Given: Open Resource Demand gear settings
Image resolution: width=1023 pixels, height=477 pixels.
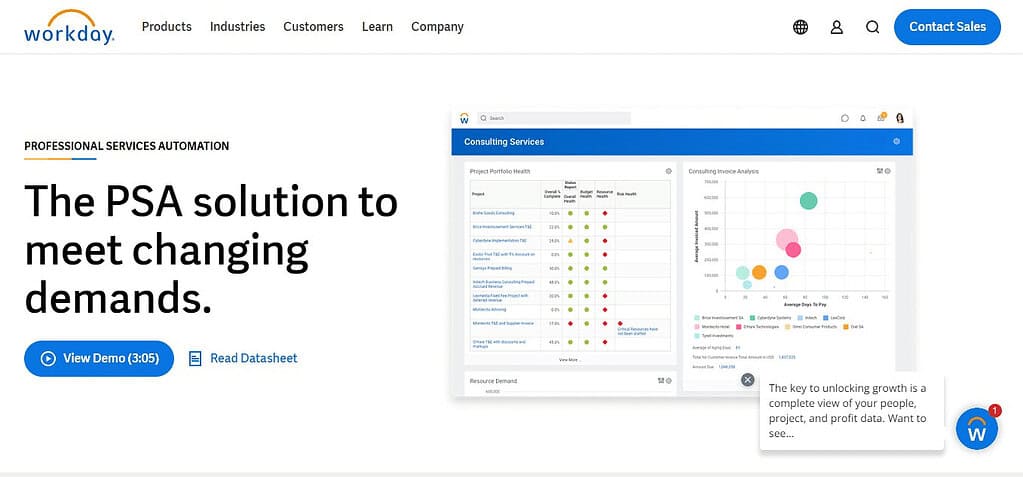Looking at the screenshot, I should [x=668, y=380].
